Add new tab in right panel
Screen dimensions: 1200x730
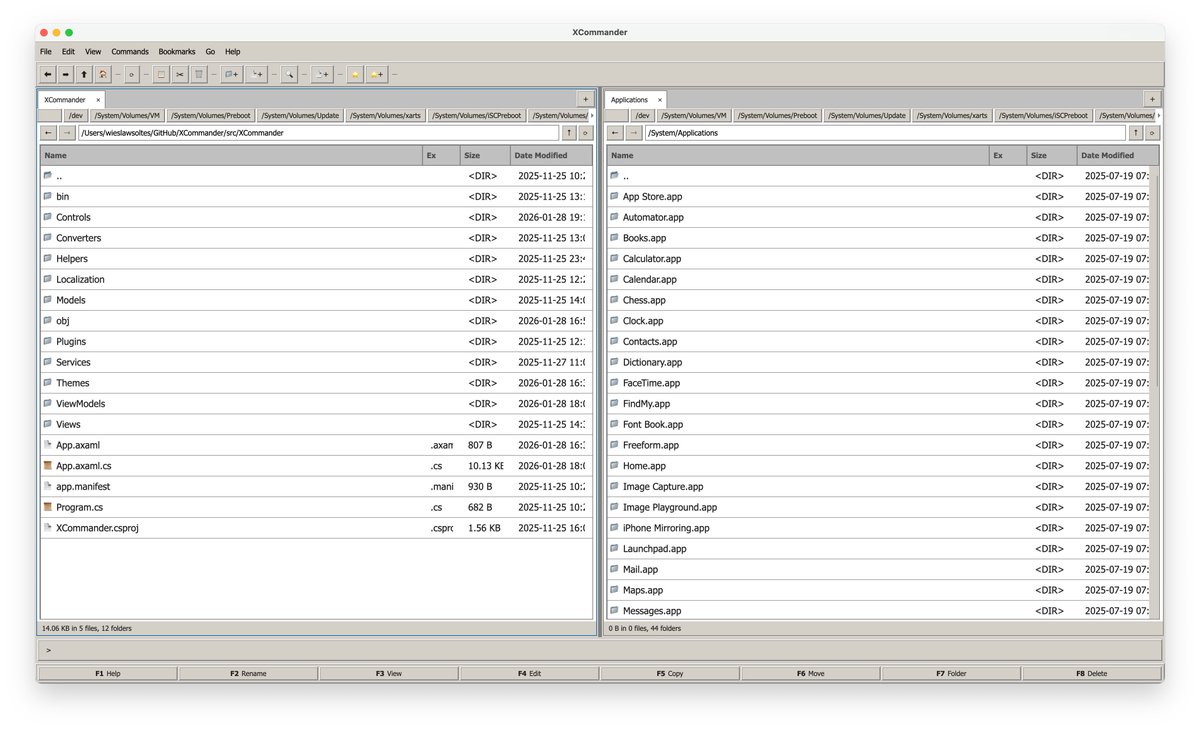point(1151,99)
